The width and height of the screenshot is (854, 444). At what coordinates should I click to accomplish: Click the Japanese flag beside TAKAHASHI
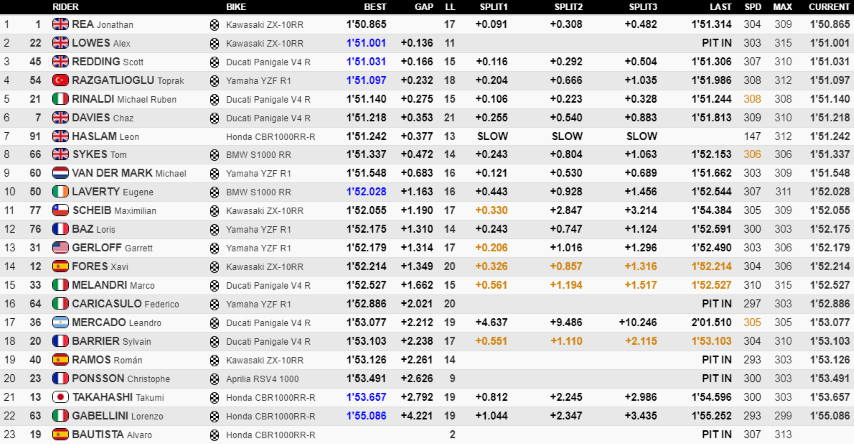click(60, 397)
